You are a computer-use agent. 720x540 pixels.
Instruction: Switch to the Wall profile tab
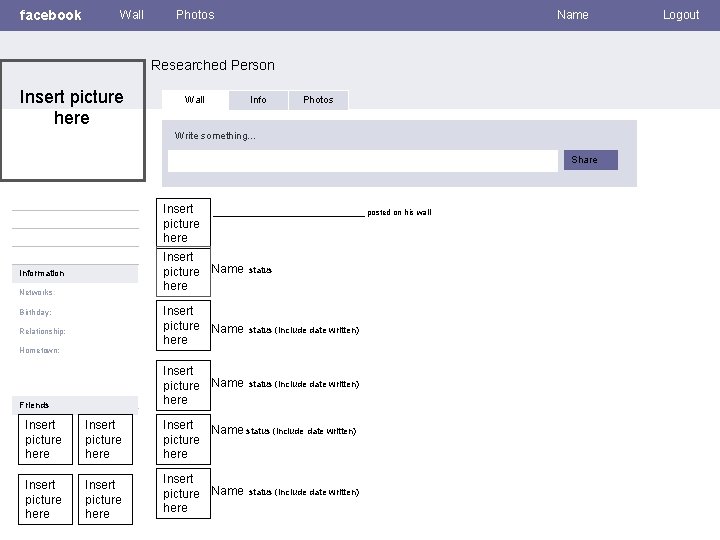click(x=195, y=100)
